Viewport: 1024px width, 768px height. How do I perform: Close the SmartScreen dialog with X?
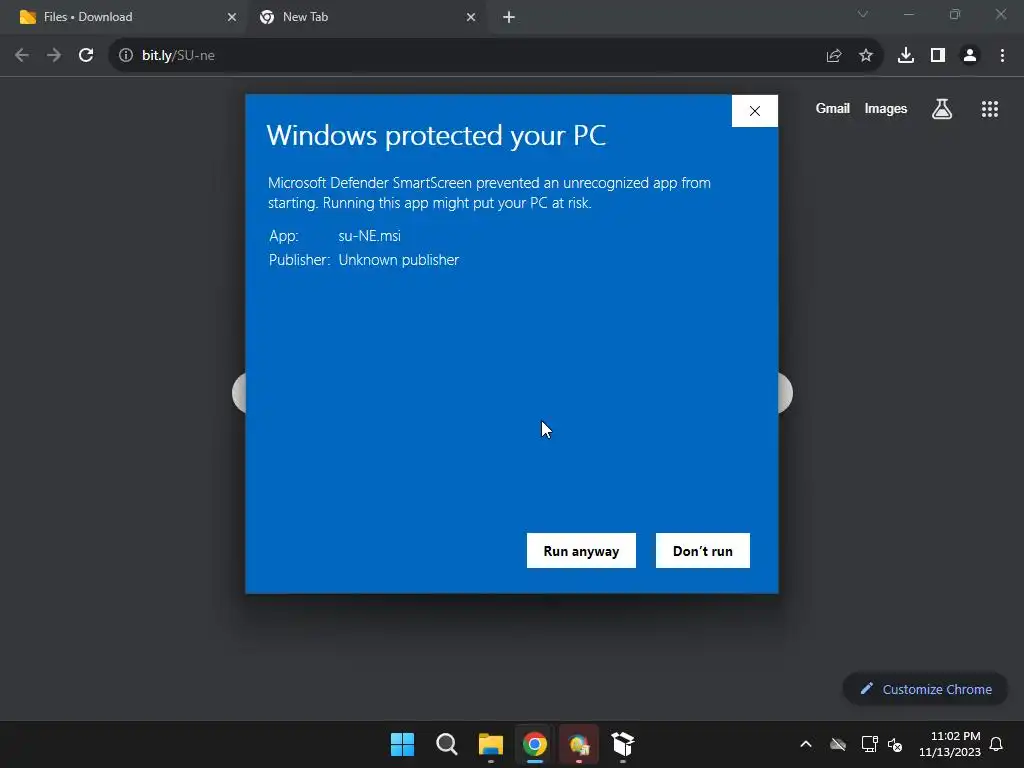[x=754, y=111]
